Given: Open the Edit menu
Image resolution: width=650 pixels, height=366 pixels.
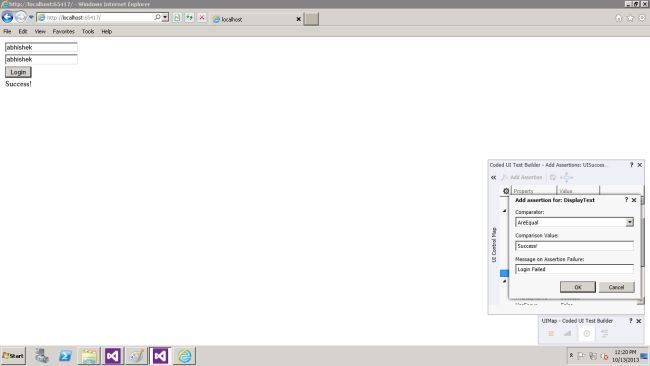Looking at the screenshot, I should (x=23, y=32).
